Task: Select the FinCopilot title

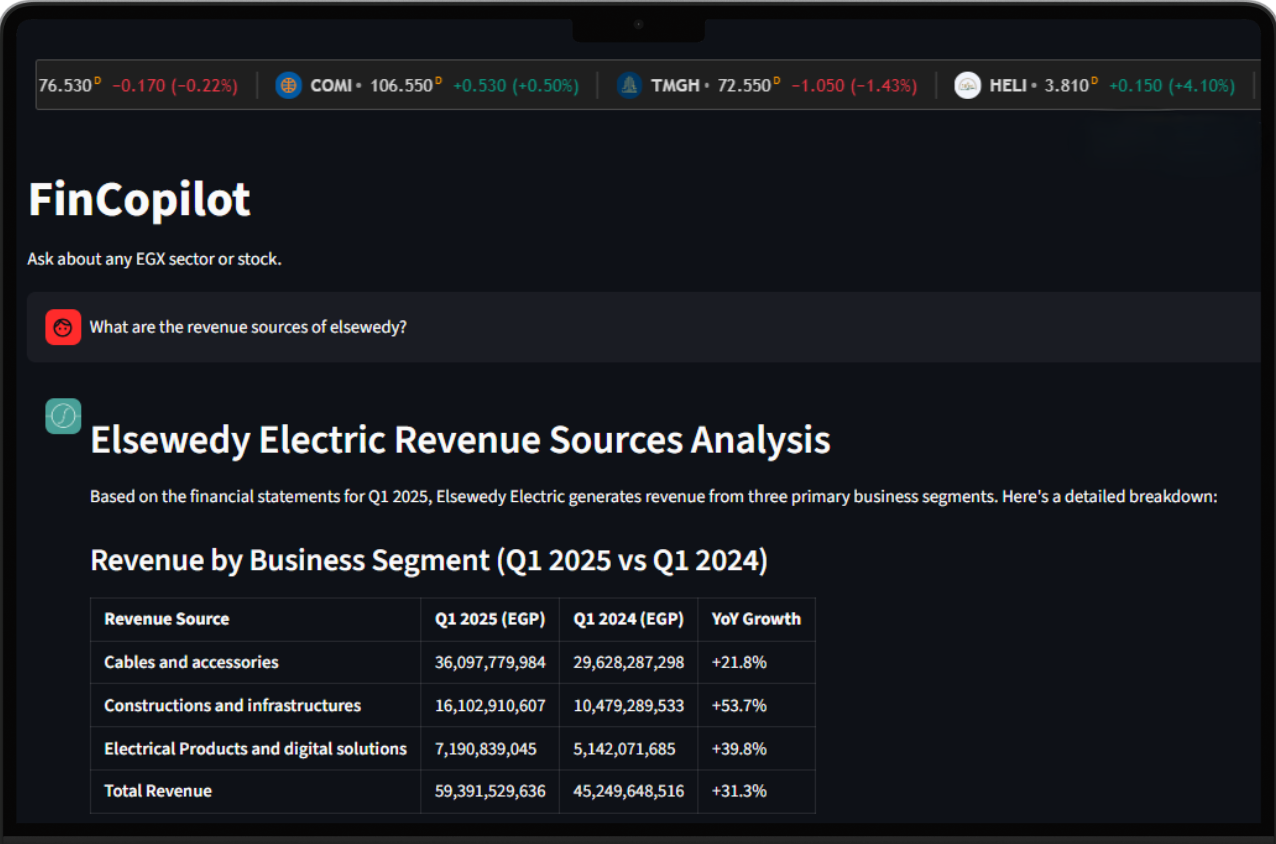Action: [139, 200]
